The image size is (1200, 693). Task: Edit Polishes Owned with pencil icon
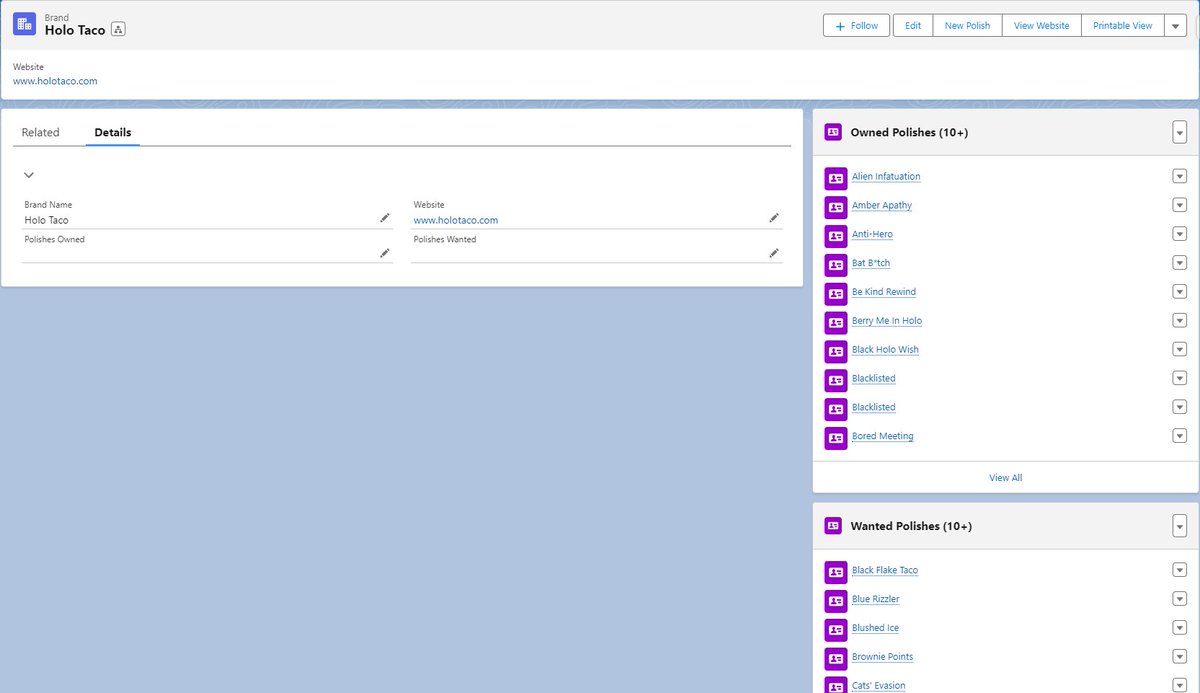coord(384,253)
